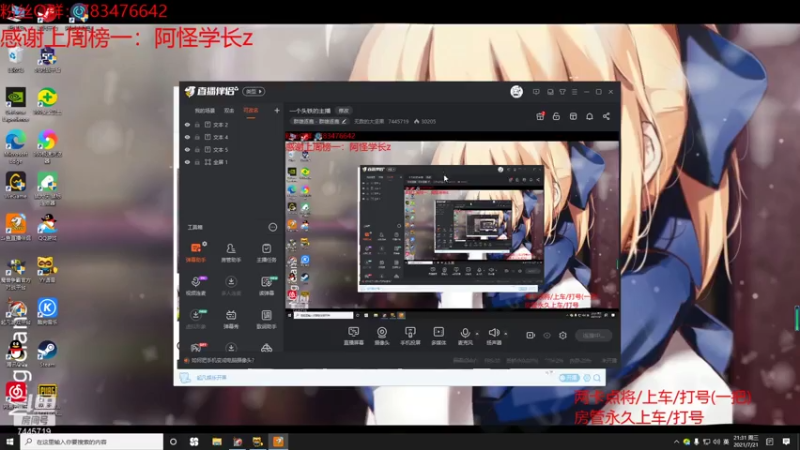Viewport: 800px width, 450px height.
Task: Collapse the 工具箱 toolbox section
Action: point(272,227)
